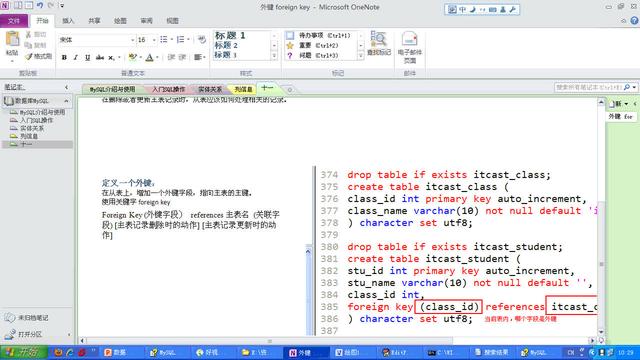Open quick access toolbar customize arrow
Viewport: 640px width, 360px height.
pyautogui.click(x=62, y=5)
